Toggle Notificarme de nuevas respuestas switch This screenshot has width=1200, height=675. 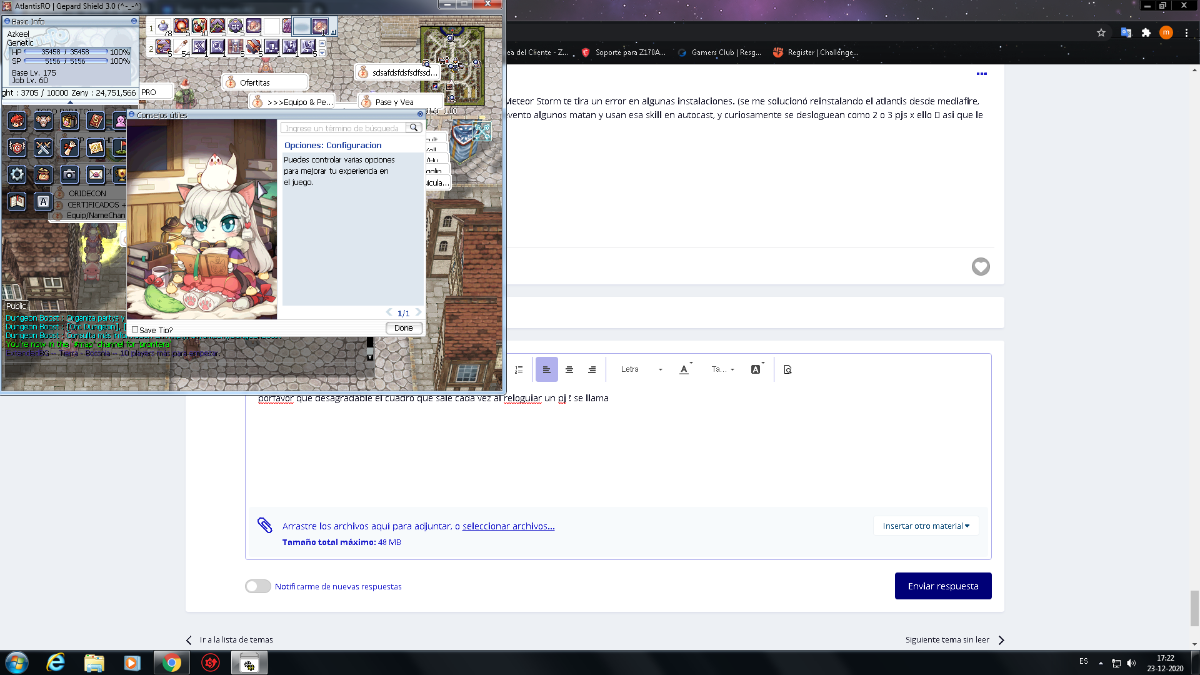tap(258, 586)
